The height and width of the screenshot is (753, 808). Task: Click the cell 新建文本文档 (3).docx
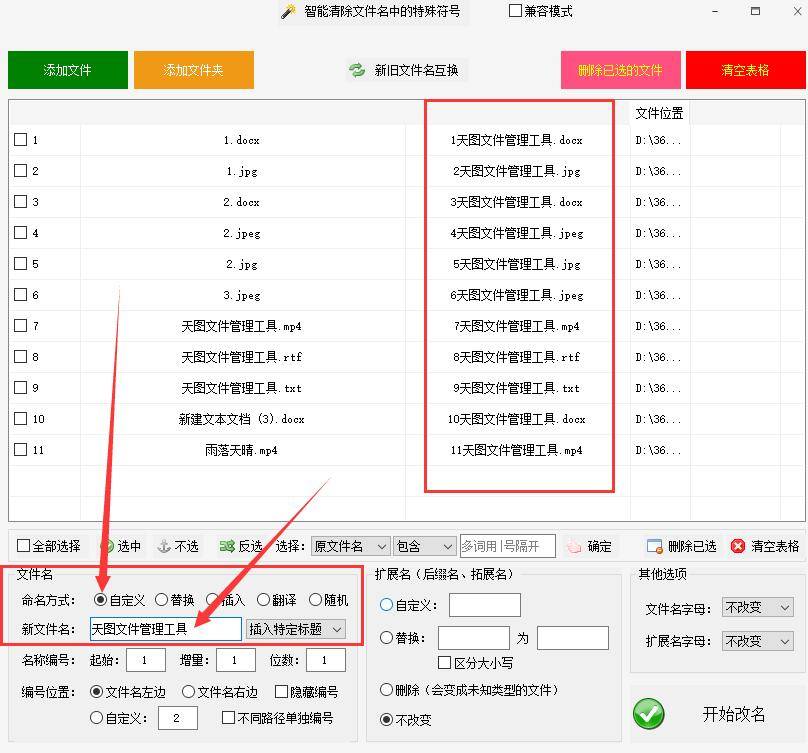[242, 419]
